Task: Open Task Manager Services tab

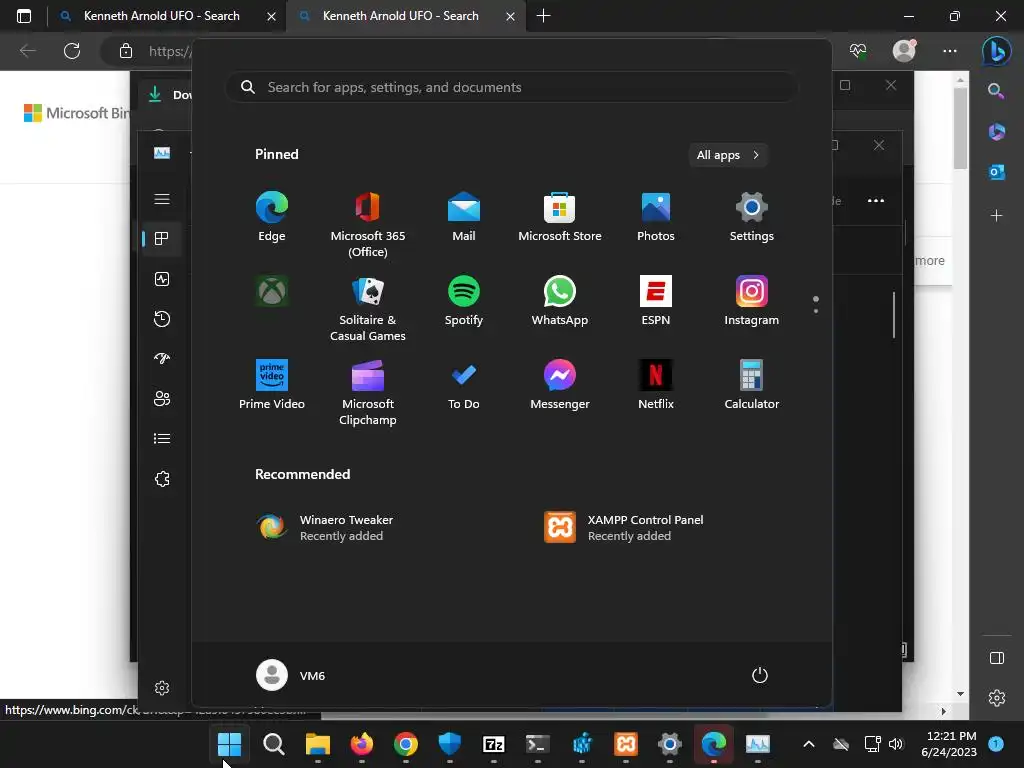Action: pyautogui.click(x=162, y=479)
